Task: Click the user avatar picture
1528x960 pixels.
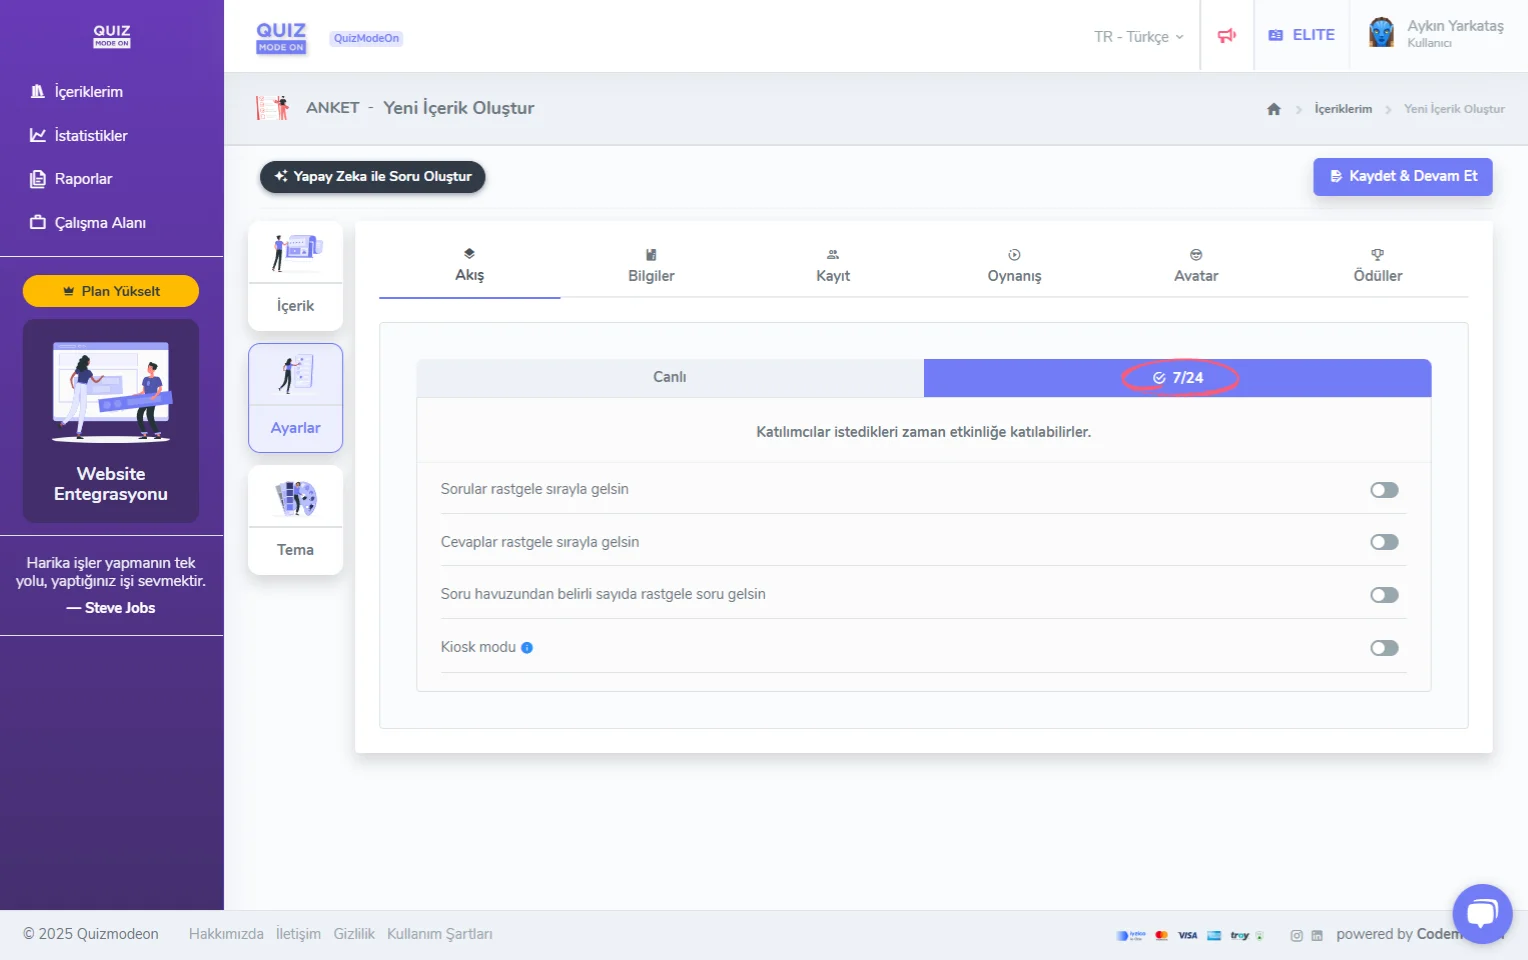Action: [x=1381, y=33]
